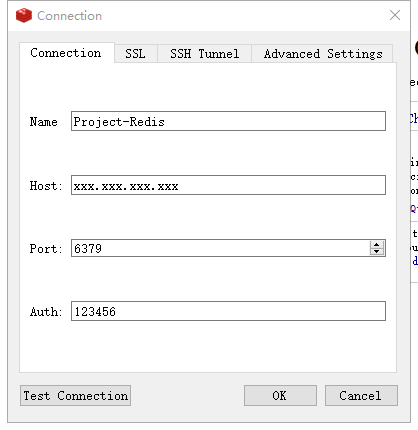Viewport: 418px width, 430px height.
Task: Increase port with the up arrow
Action: (377, 244)
